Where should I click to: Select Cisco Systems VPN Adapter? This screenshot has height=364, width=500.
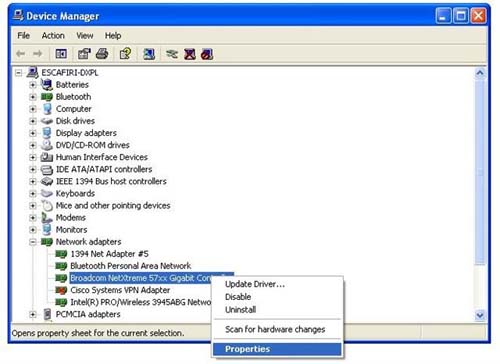(x=120, y=290)
